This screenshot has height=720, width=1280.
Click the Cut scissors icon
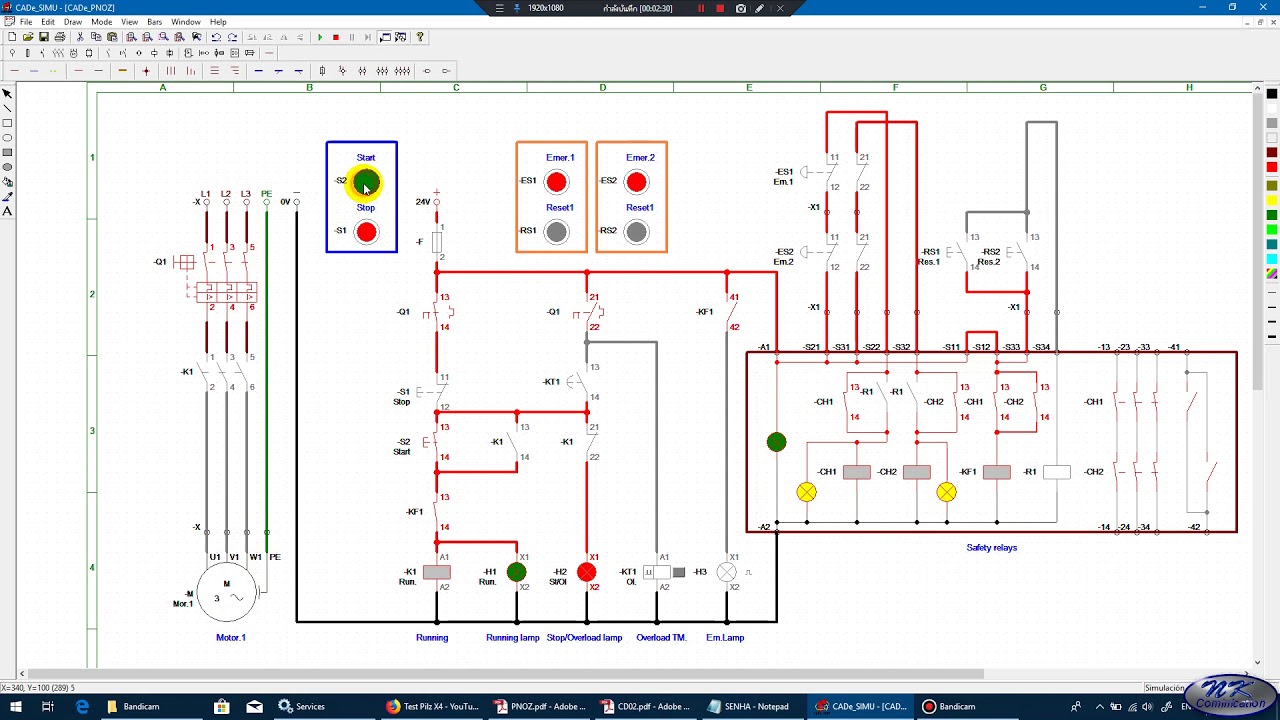(80, 37)
